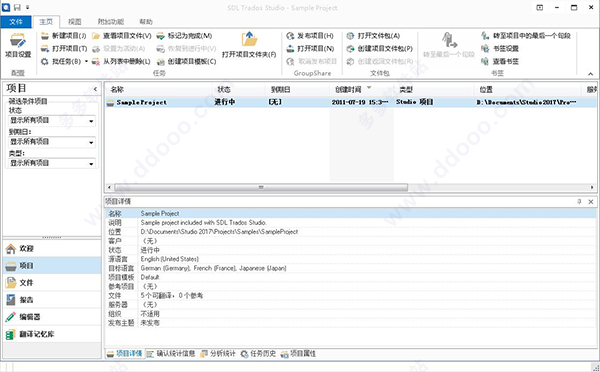The height and width of the screenshot is (372, 600).
Task: Expand 类型 filter dropdown in sidebar
Action: (x=91, y=164)
